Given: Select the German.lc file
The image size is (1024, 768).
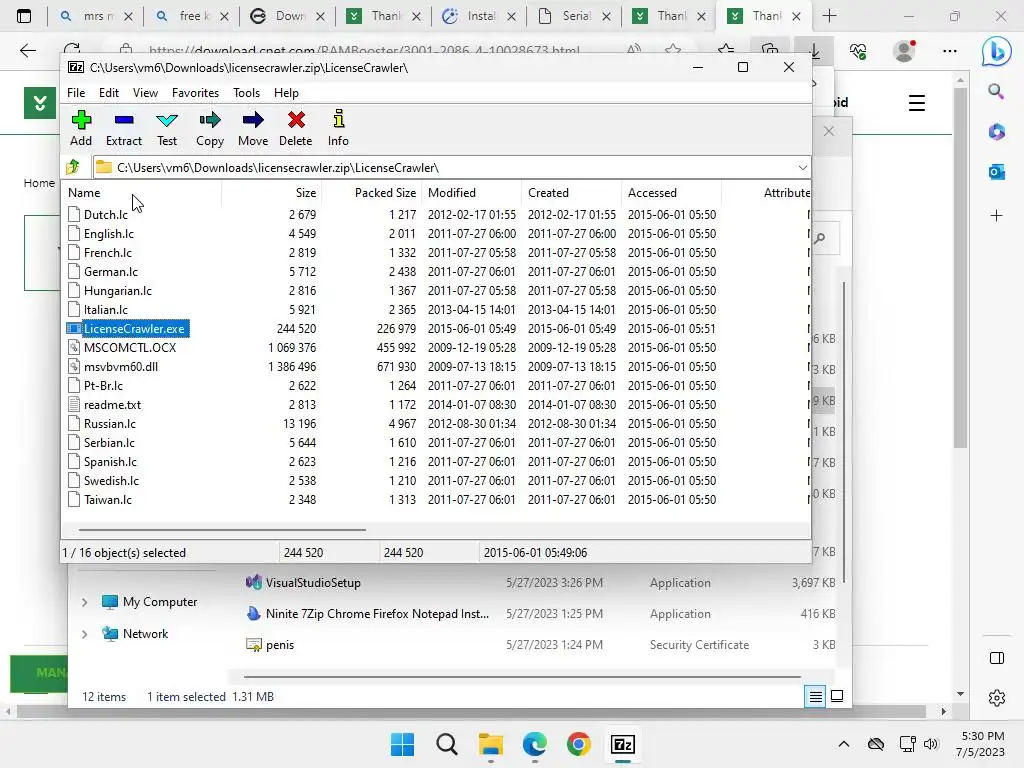Looking at the screenshot, I should [110, 271].
